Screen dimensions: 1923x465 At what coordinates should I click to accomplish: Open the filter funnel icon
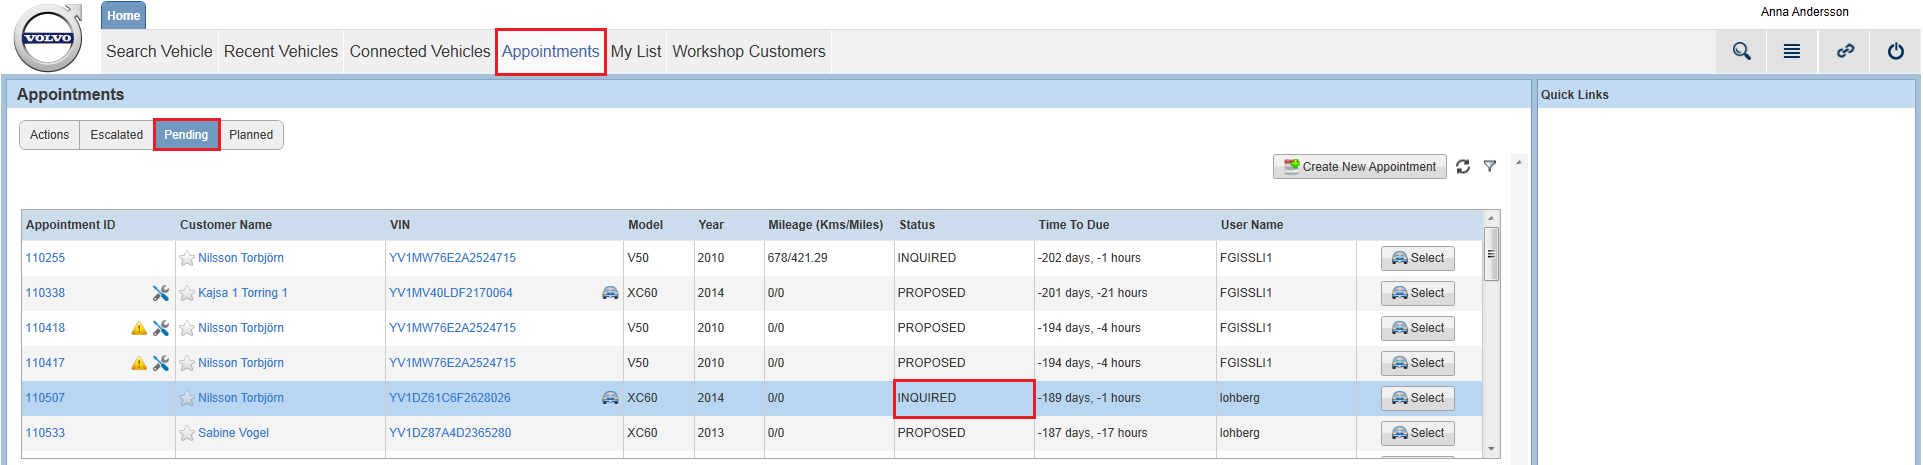tap(1490, 167)
